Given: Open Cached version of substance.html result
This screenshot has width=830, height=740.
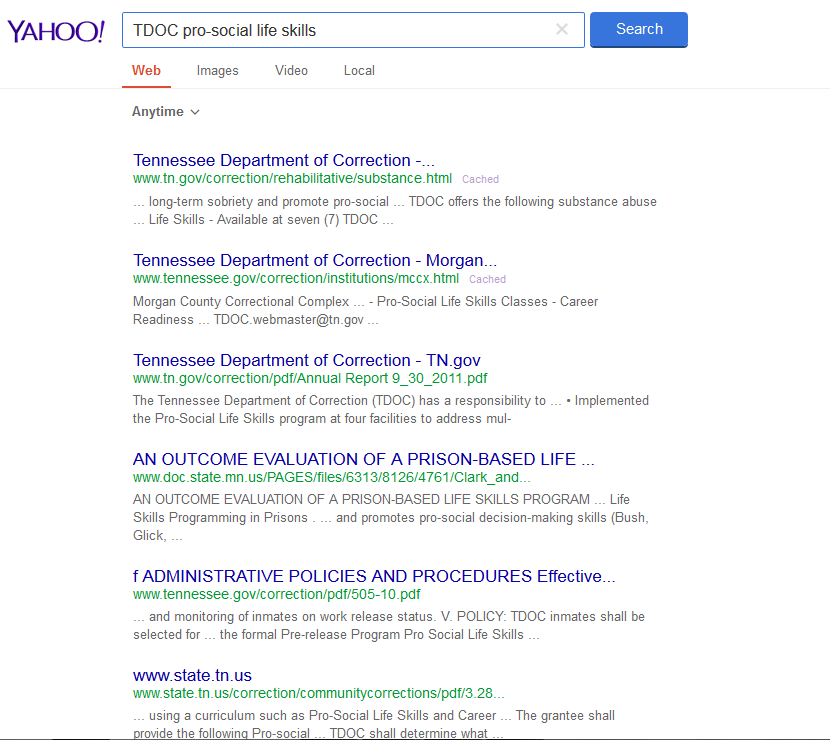Looking at the screenshot, I should pyautogui.click(x=480, y=180).
